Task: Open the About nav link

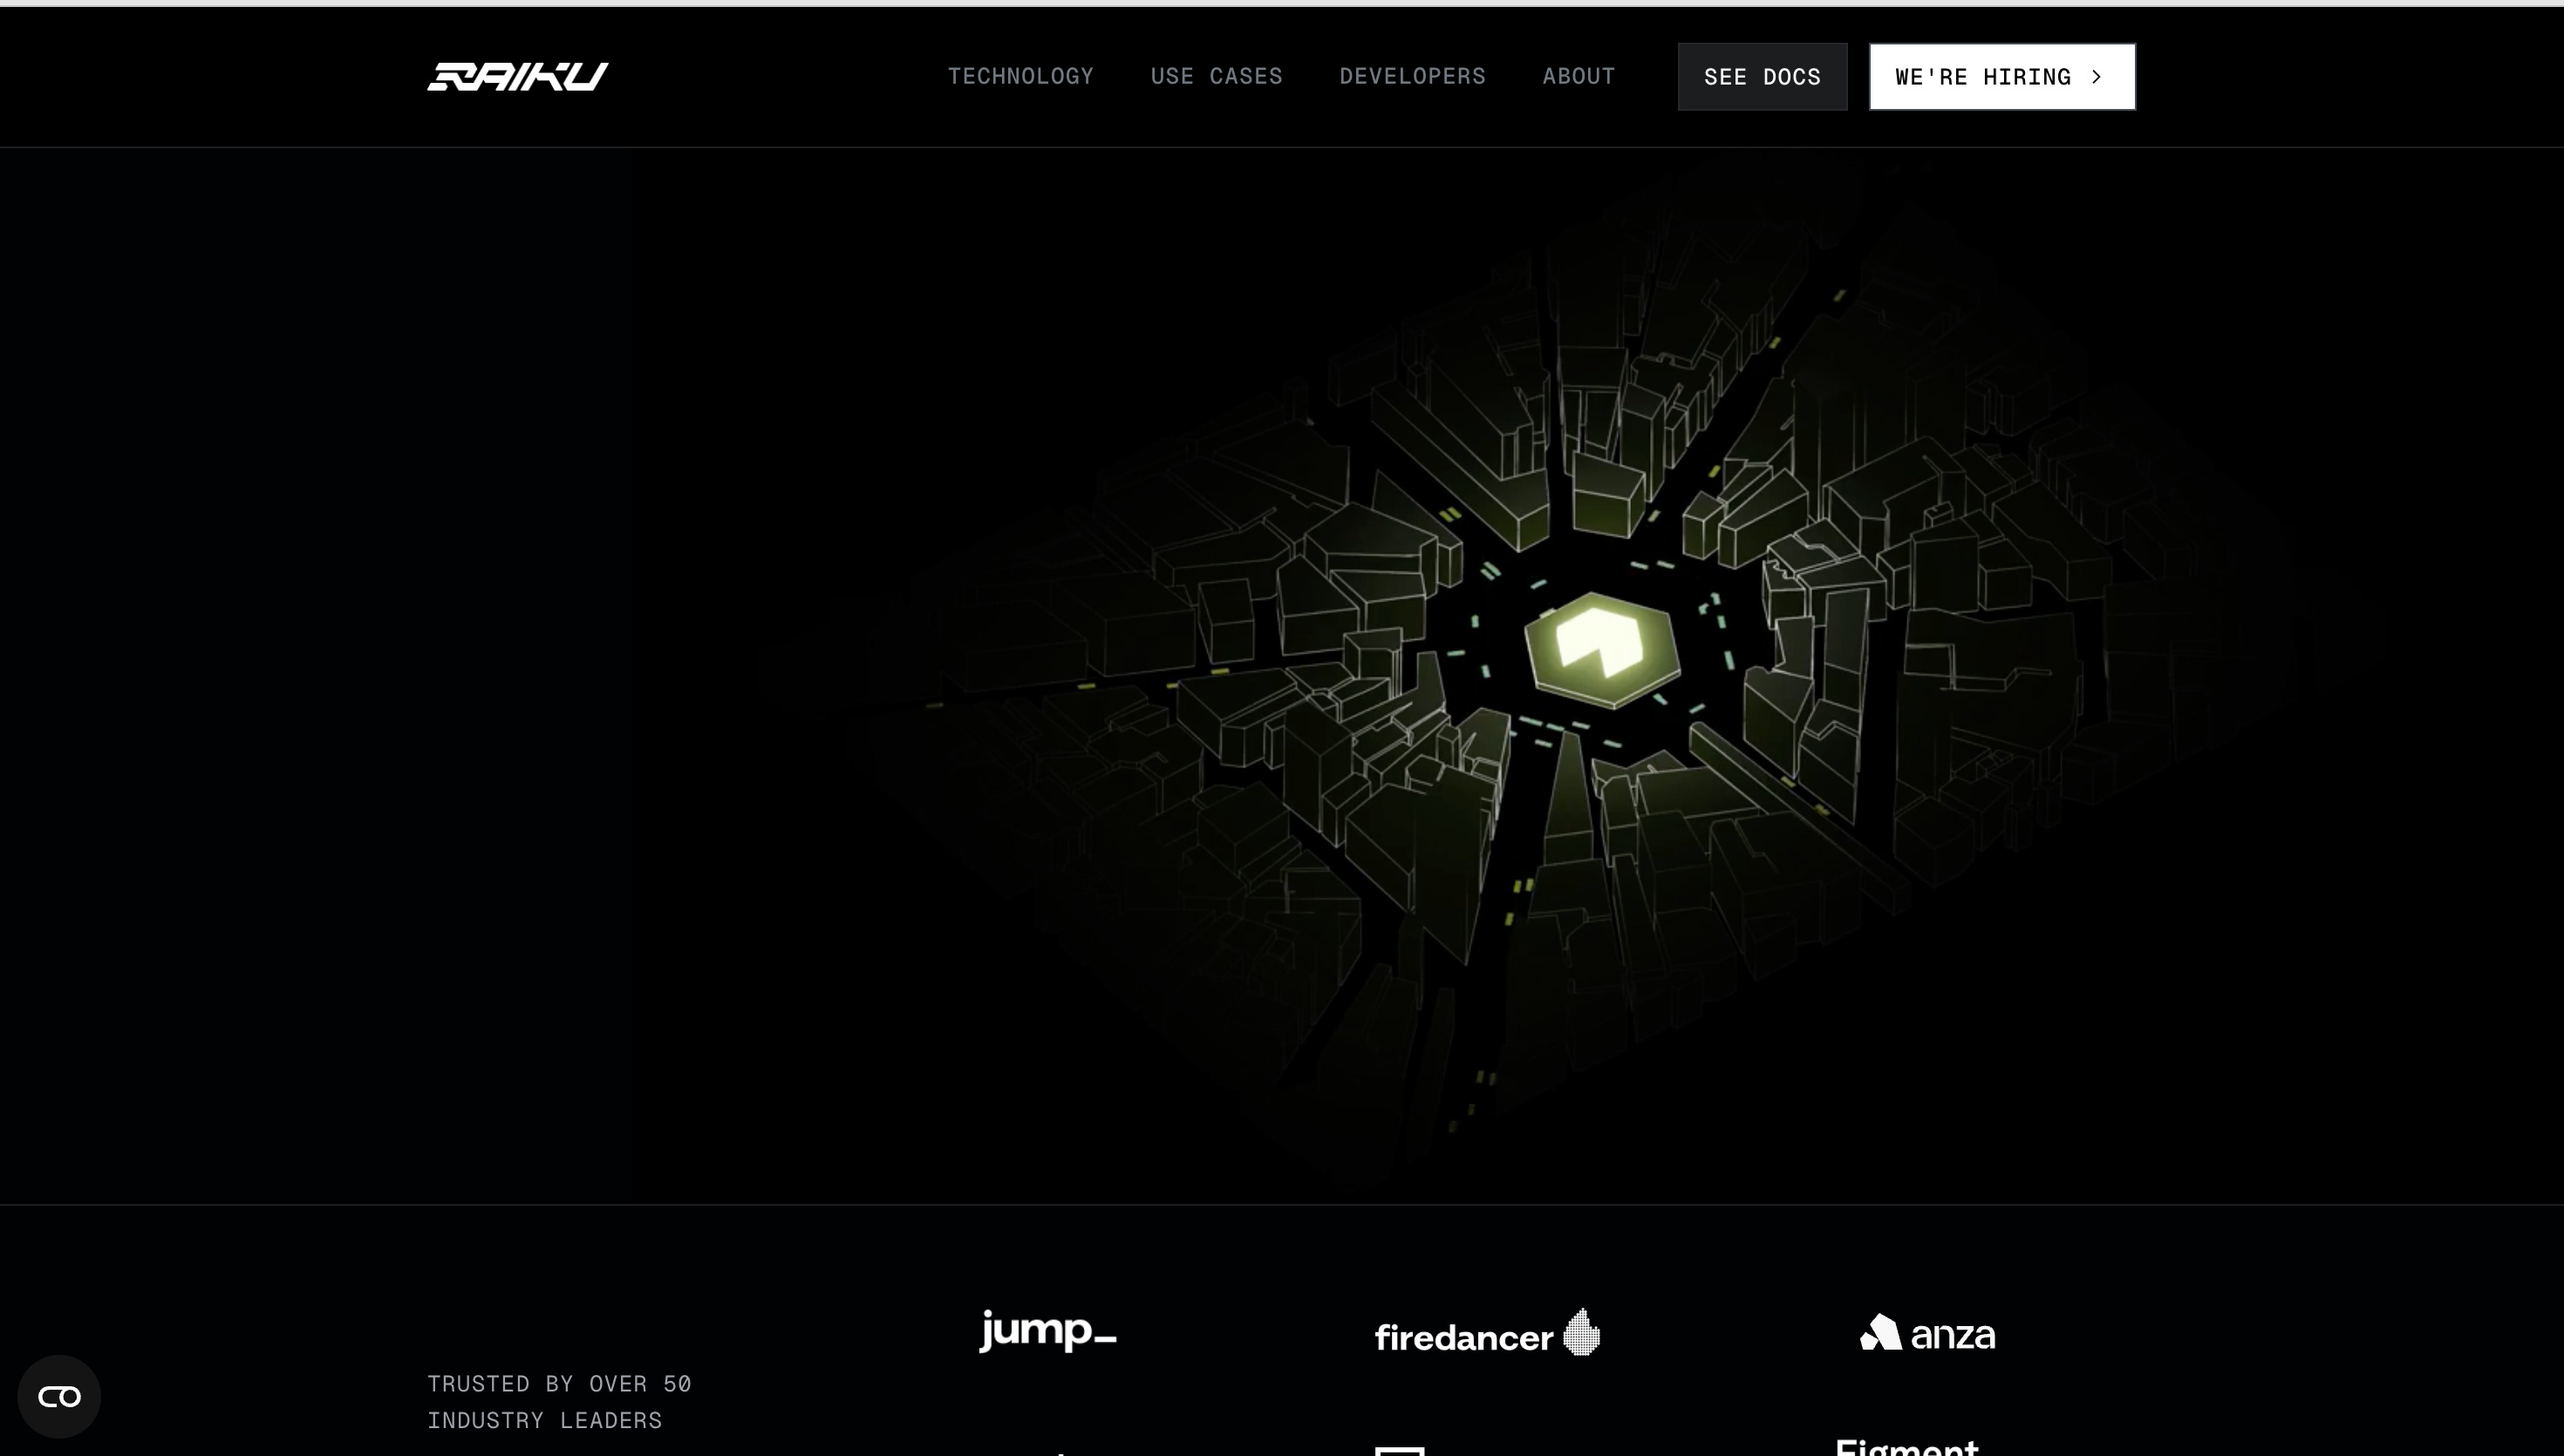Action: 1578,77
